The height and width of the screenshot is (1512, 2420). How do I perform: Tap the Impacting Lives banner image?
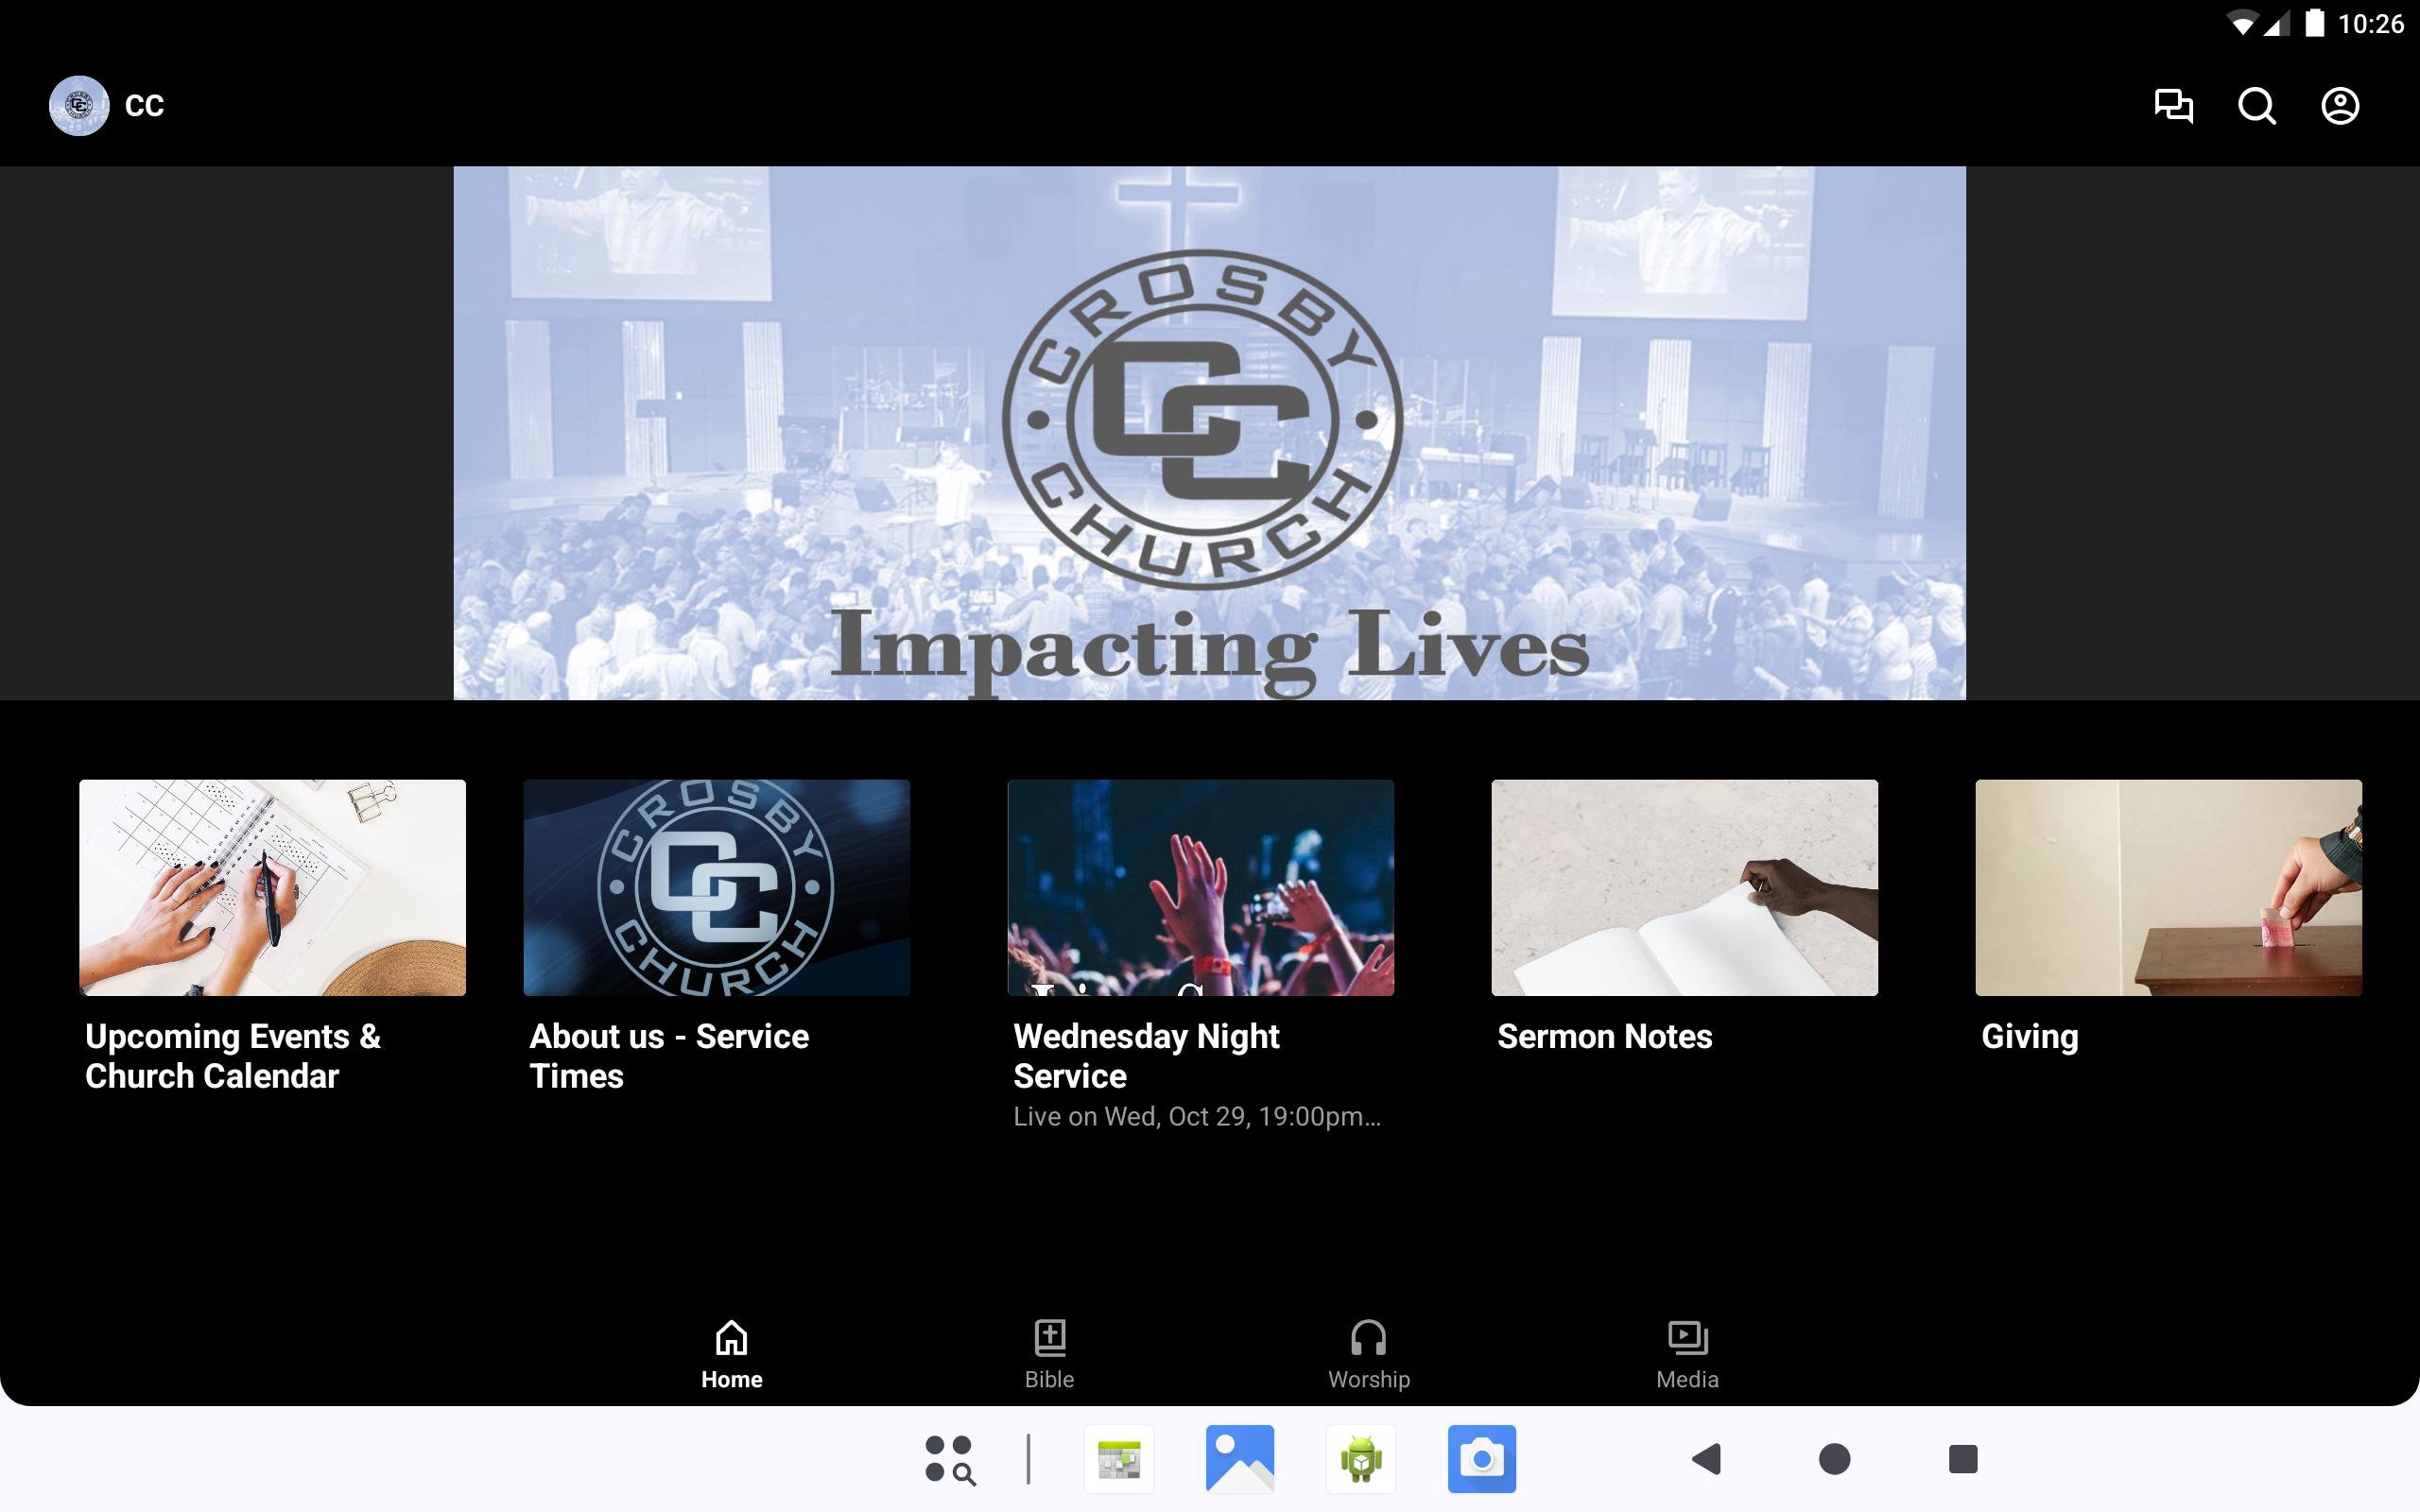(x=1209, y=432)
